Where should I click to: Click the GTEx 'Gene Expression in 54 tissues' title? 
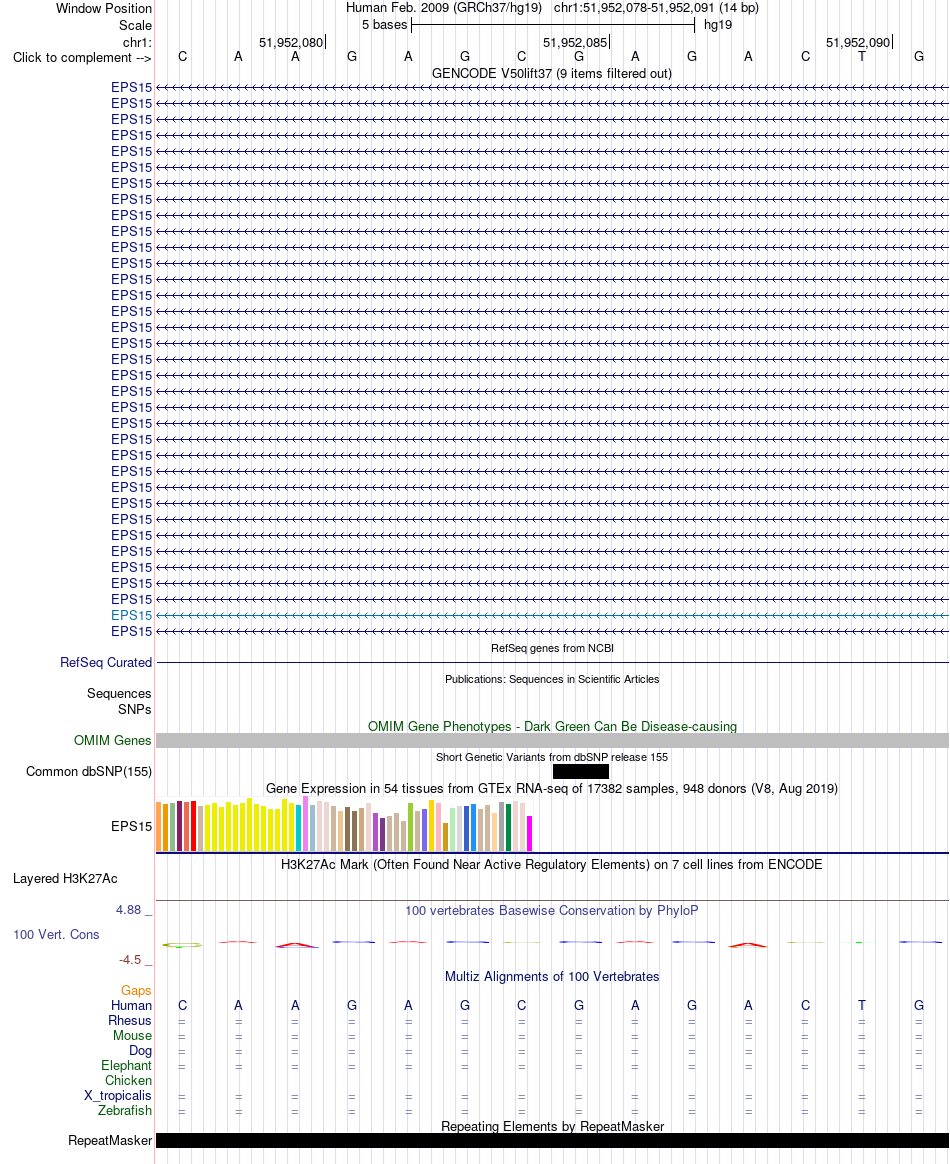coord(552,788)
